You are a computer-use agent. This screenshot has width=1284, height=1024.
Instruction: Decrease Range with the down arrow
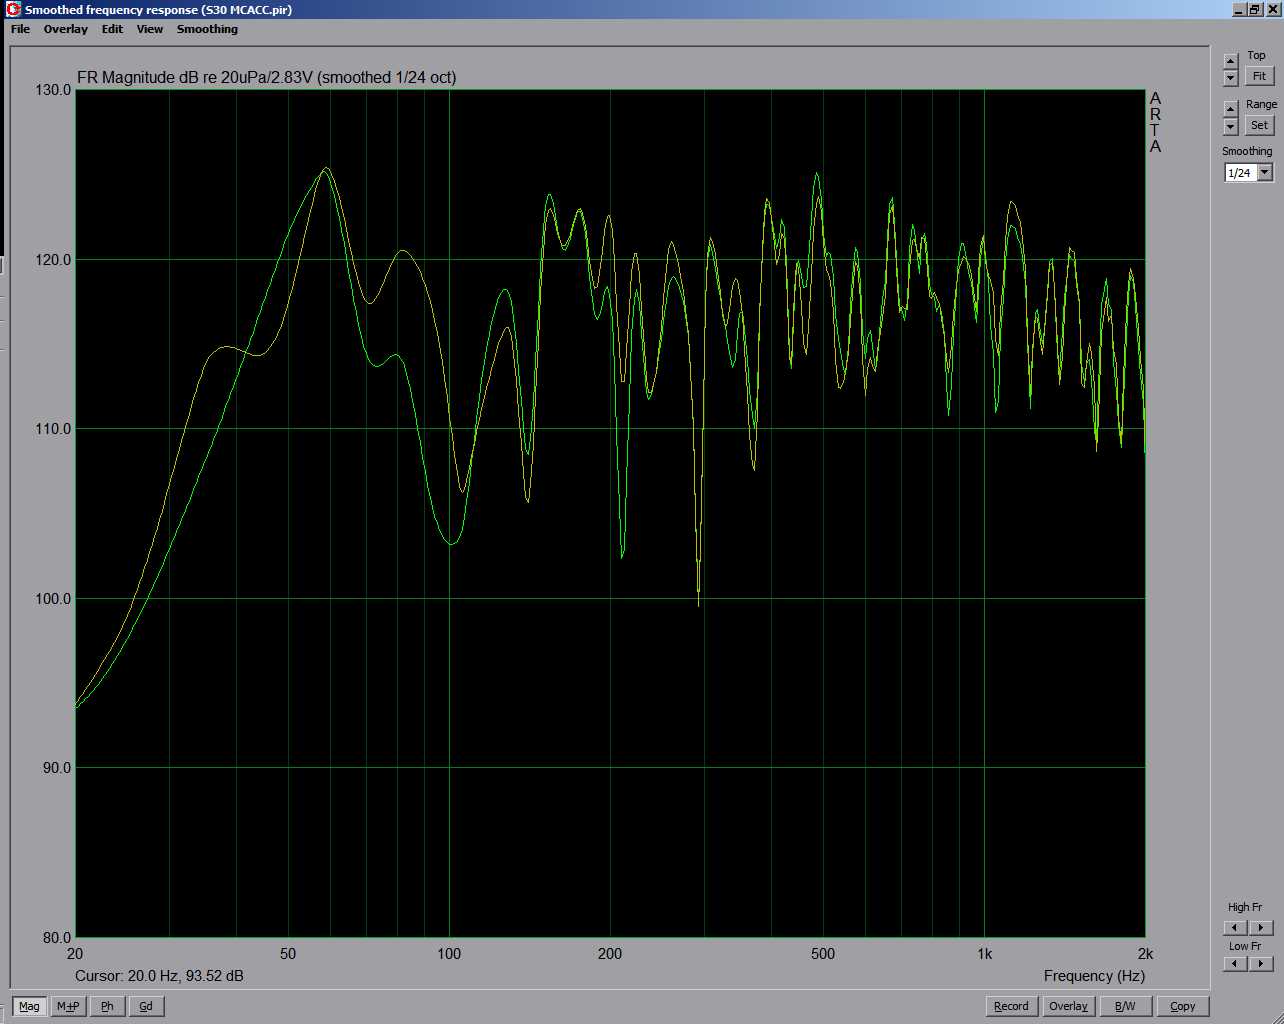(x=1231, y=127)
